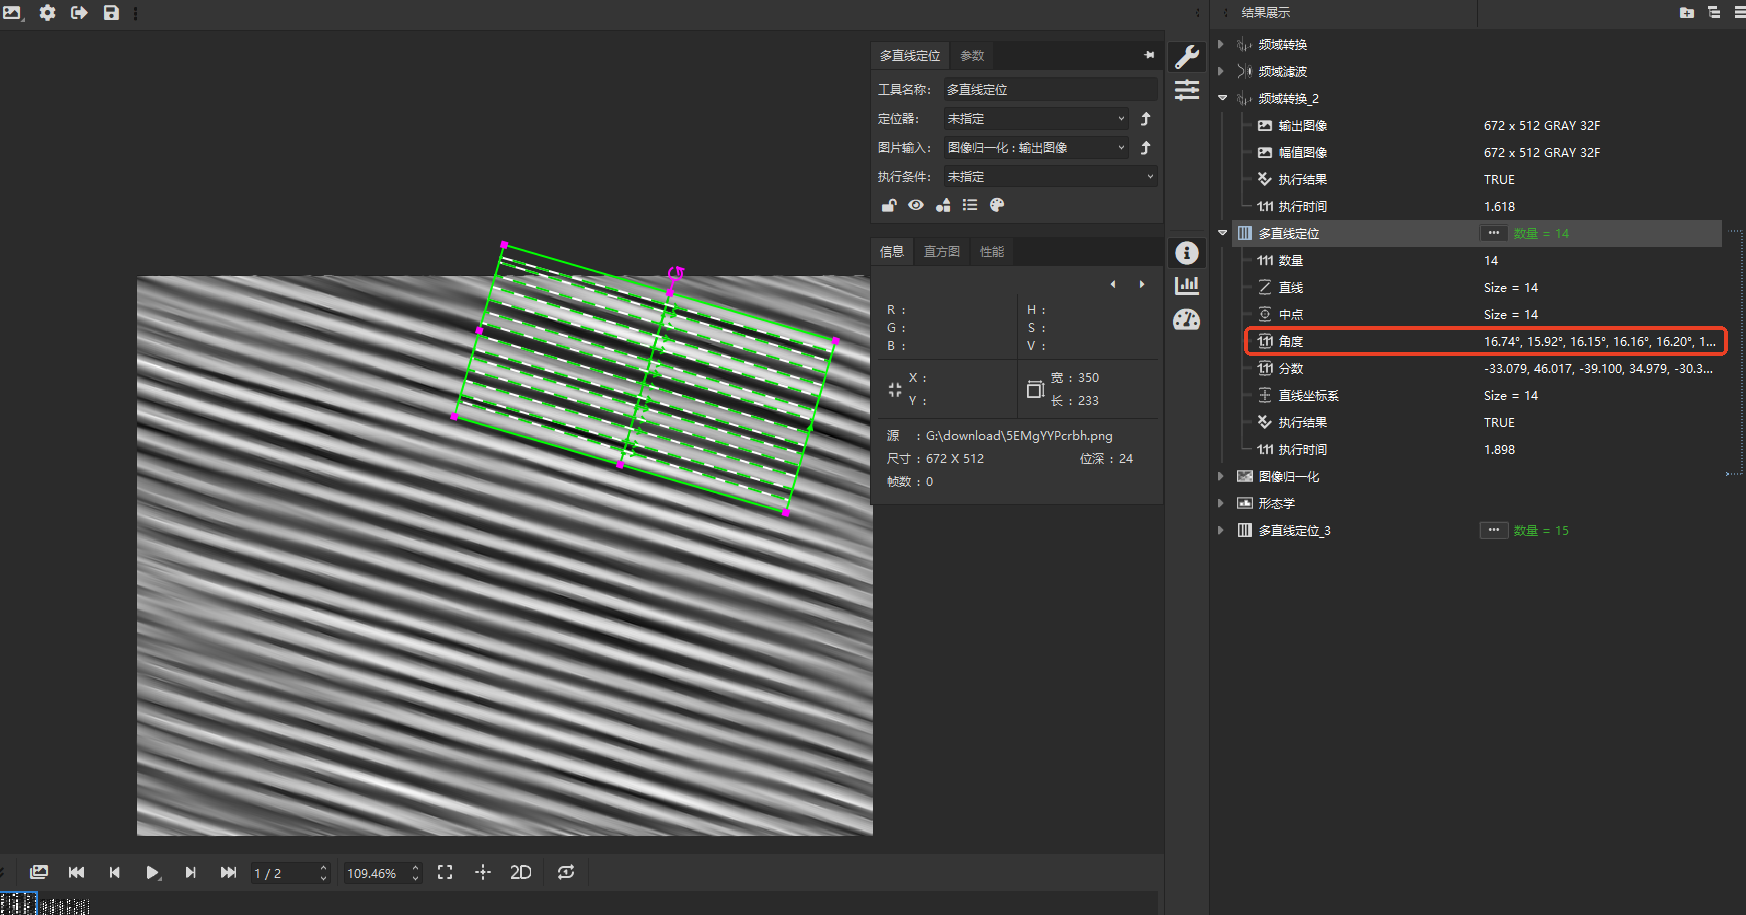Open the 执行条件 dropdown
Image resolution: width=1746 pixels, height=915 pixels.
[1050, 177]
